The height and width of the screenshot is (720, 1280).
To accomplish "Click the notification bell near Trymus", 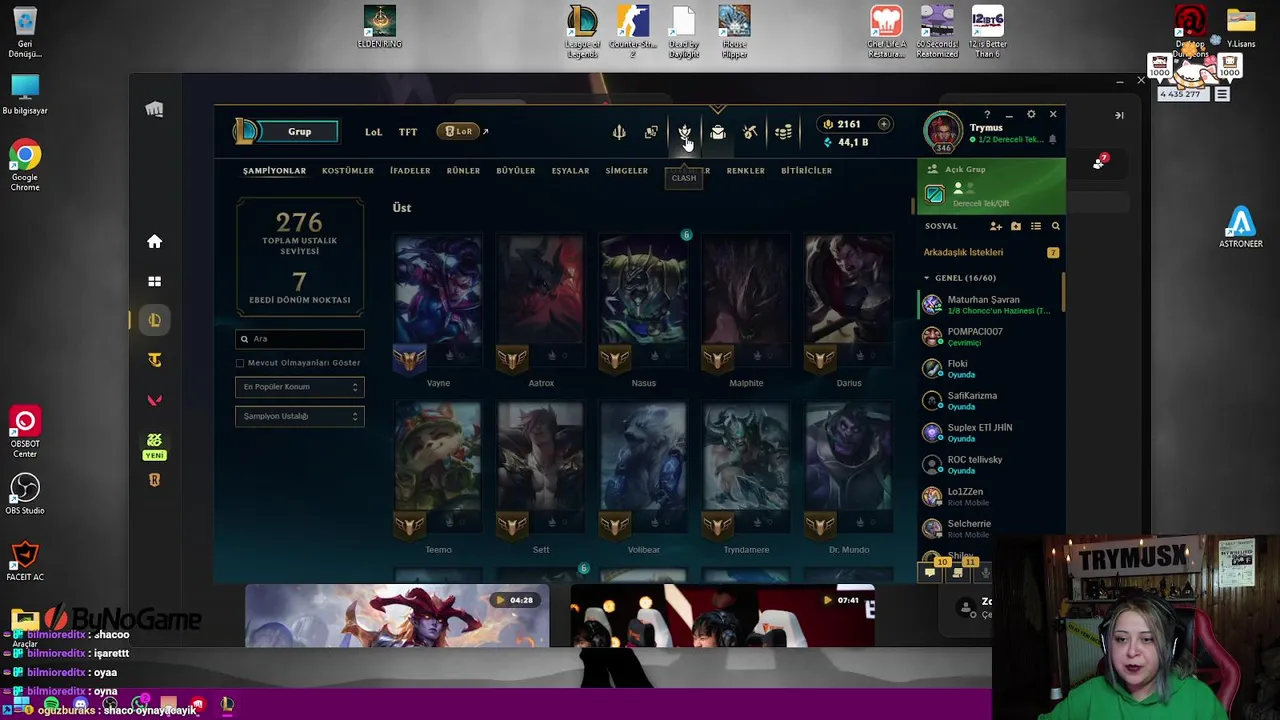I will pyautogui.click(x=1052, y=140).
